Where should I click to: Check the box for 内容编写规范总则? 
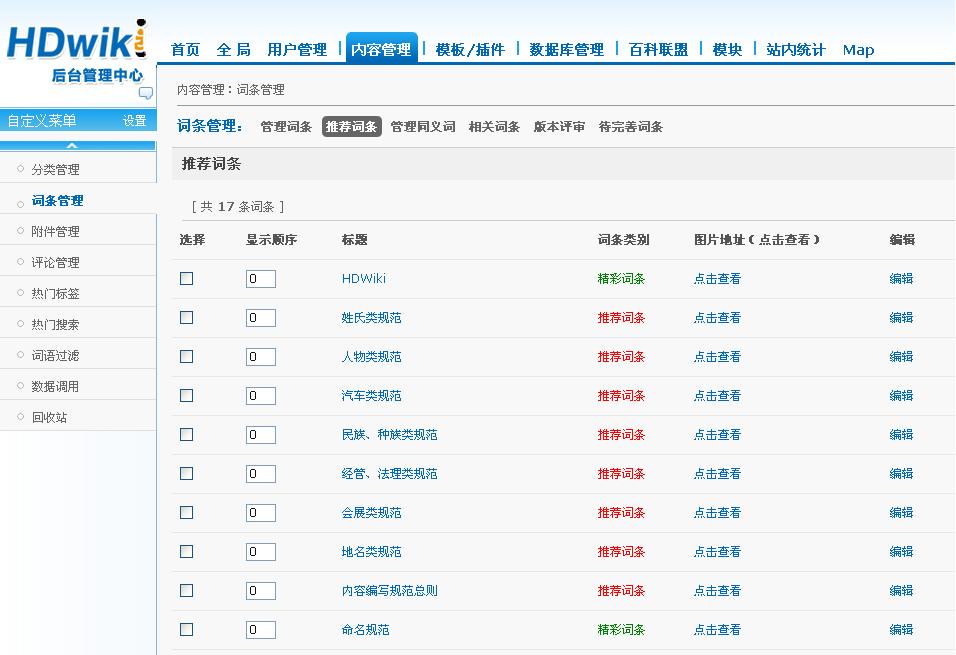point(187,591)
